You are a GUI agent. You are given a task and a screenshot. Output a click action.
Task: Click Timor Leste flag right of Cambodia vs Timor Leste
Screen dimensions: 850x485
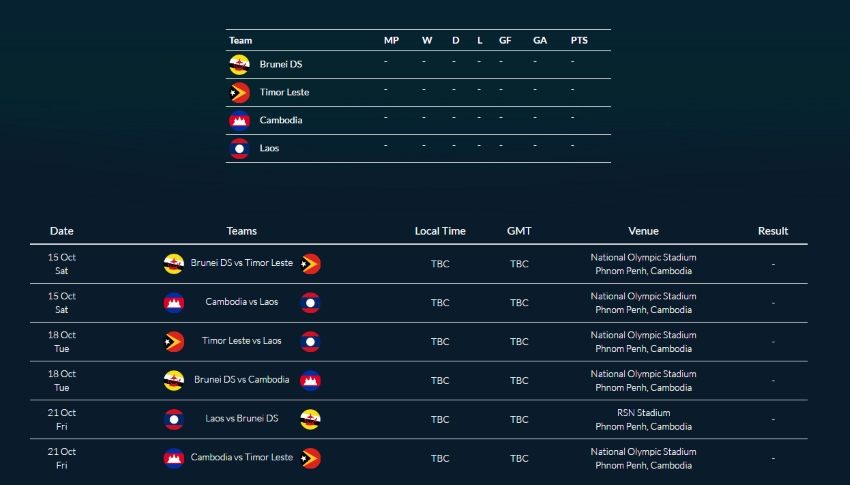[311, 458]
